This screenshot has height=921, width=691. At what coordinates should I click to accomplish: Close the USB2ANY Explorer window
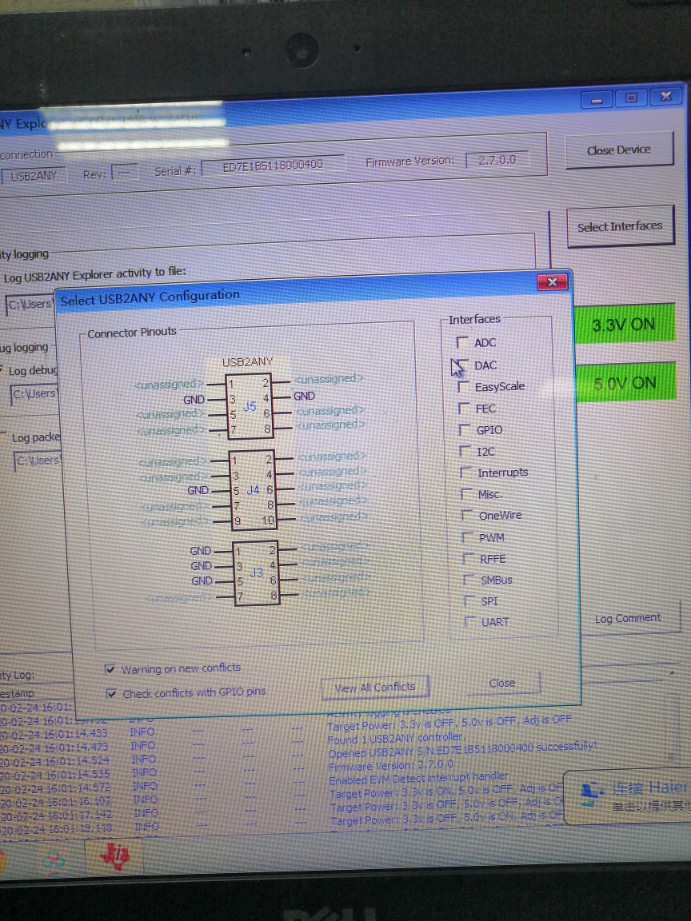pos(666,96)
